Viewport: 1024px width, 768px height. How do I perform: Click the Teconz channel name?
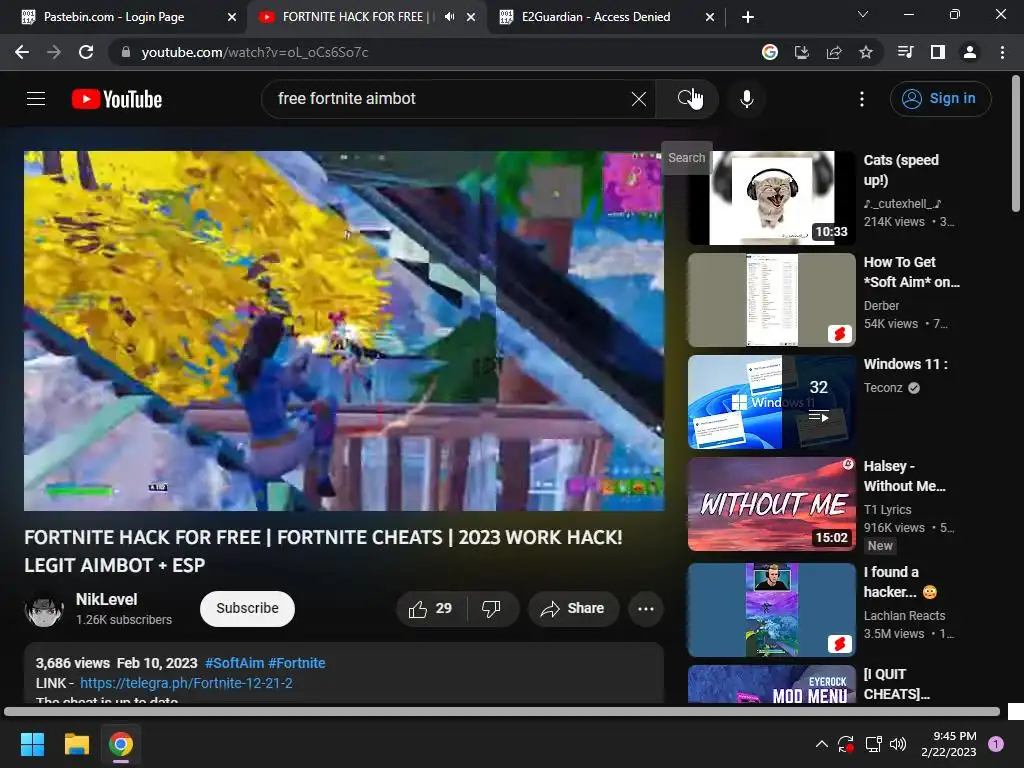coord(883,388)
